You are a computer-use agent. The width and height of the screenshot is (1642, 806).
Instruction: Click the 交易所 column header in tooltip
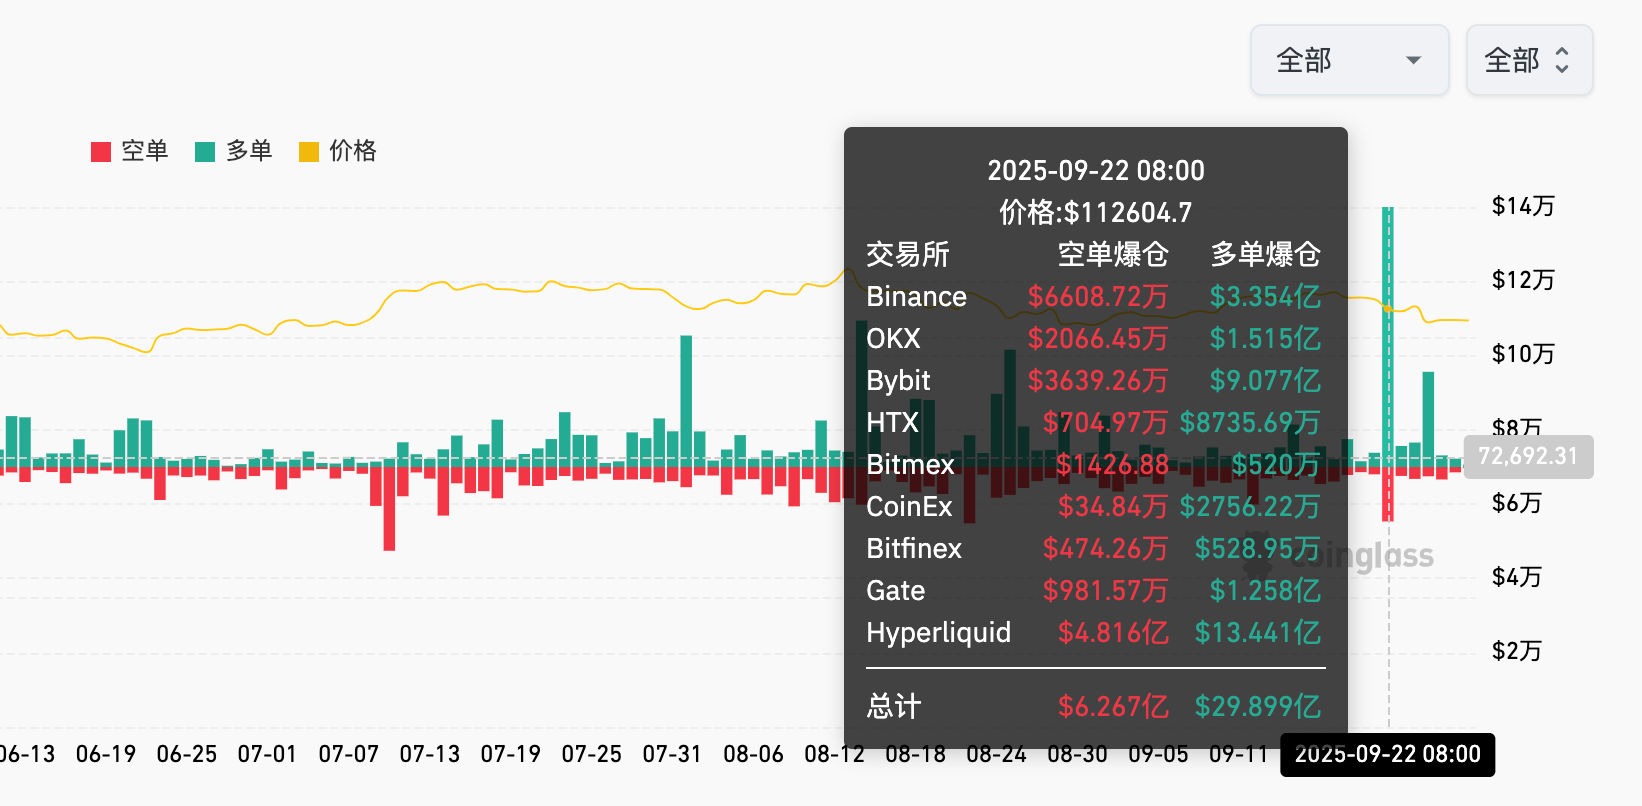(x=908, y=254)
